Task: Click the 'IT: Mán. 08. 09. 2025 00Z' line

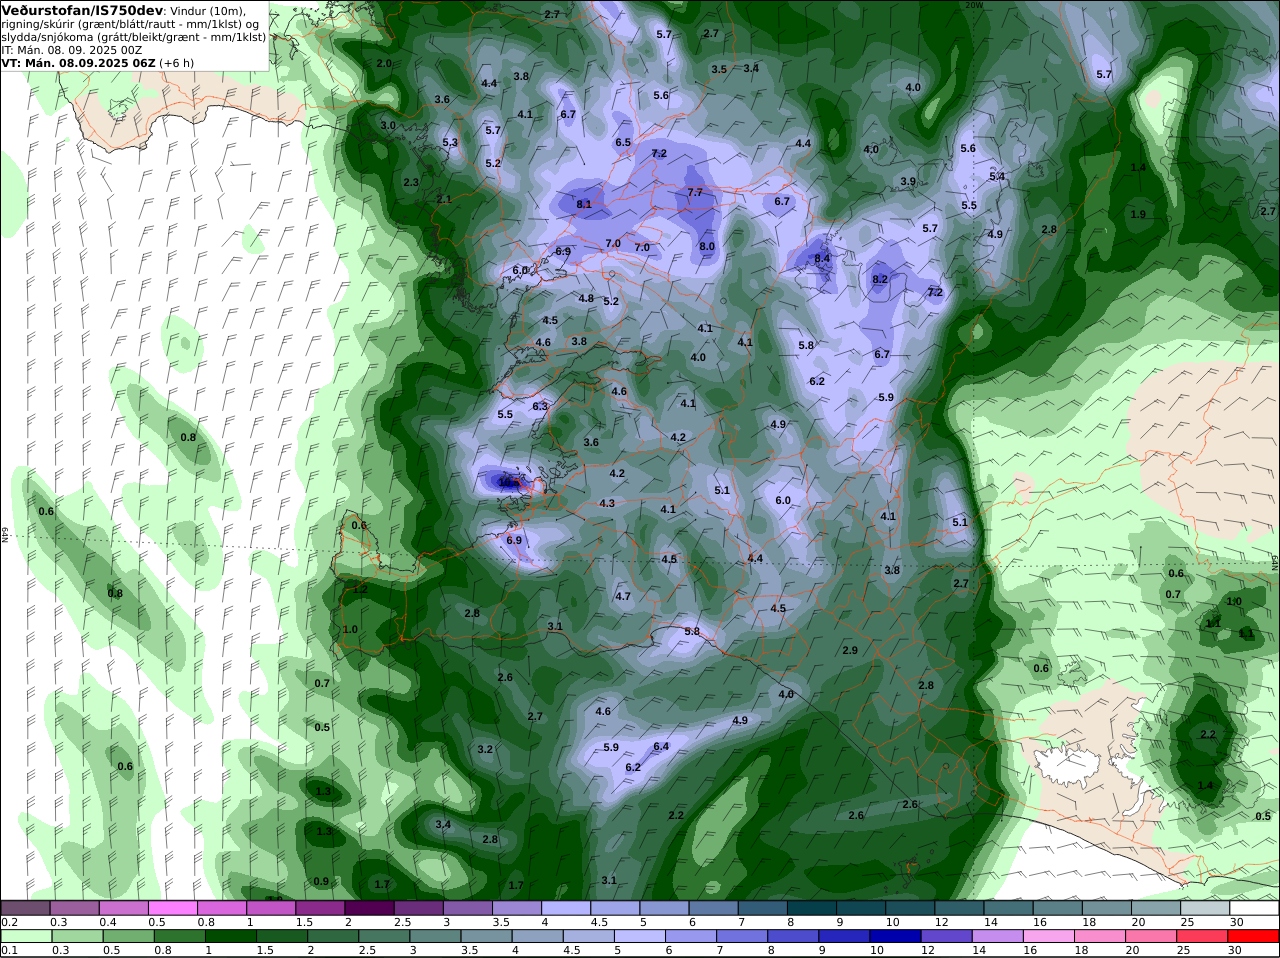Action: (72, 49)
